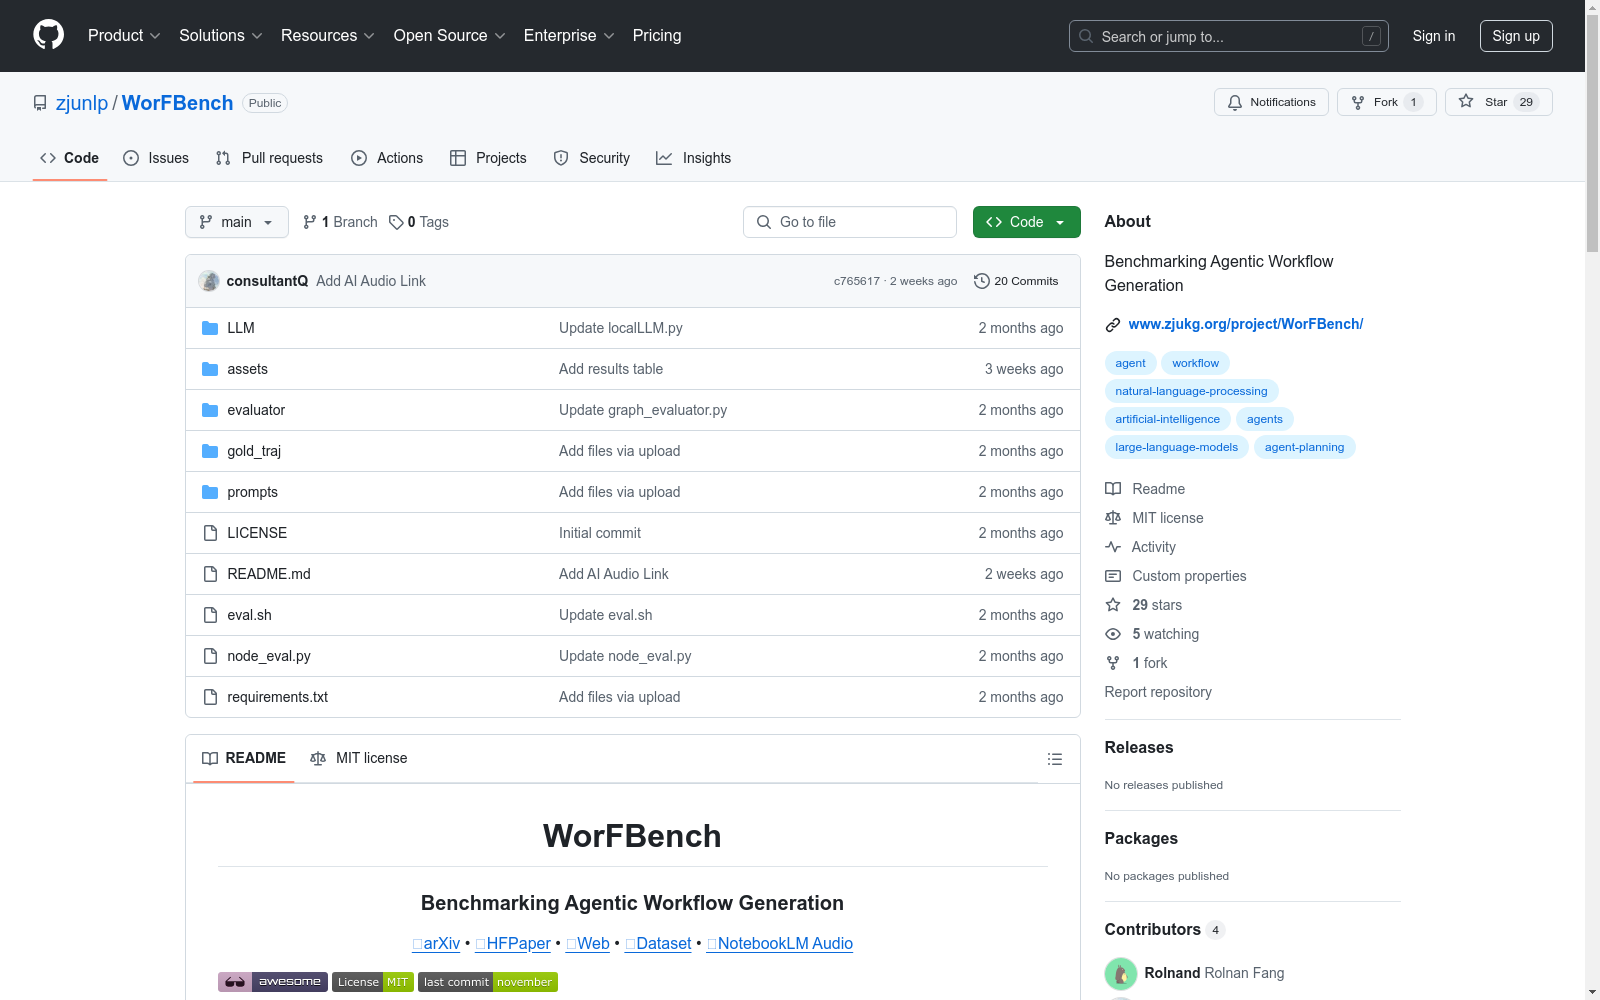The width and height of the screenshot is (1600, 1000).
Task: Expand the Solutions menu
Action: click(x=221, y=36)
